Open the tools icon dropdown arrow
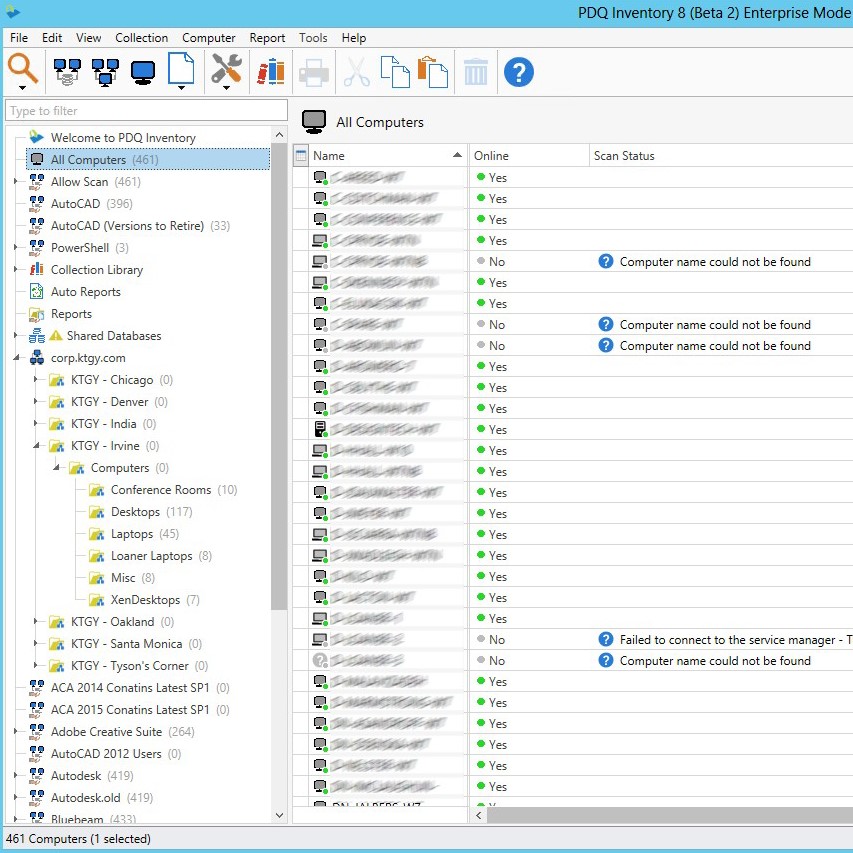This screenshot has width=853, height=853. click(226, 88)
